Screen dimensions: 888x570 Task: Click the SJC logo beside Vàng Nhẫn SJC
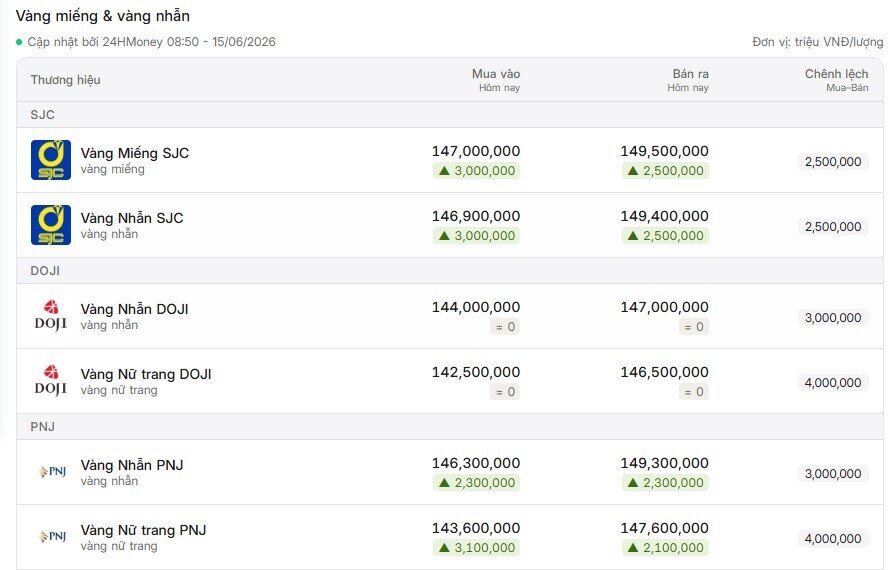(x=51, y=225)
